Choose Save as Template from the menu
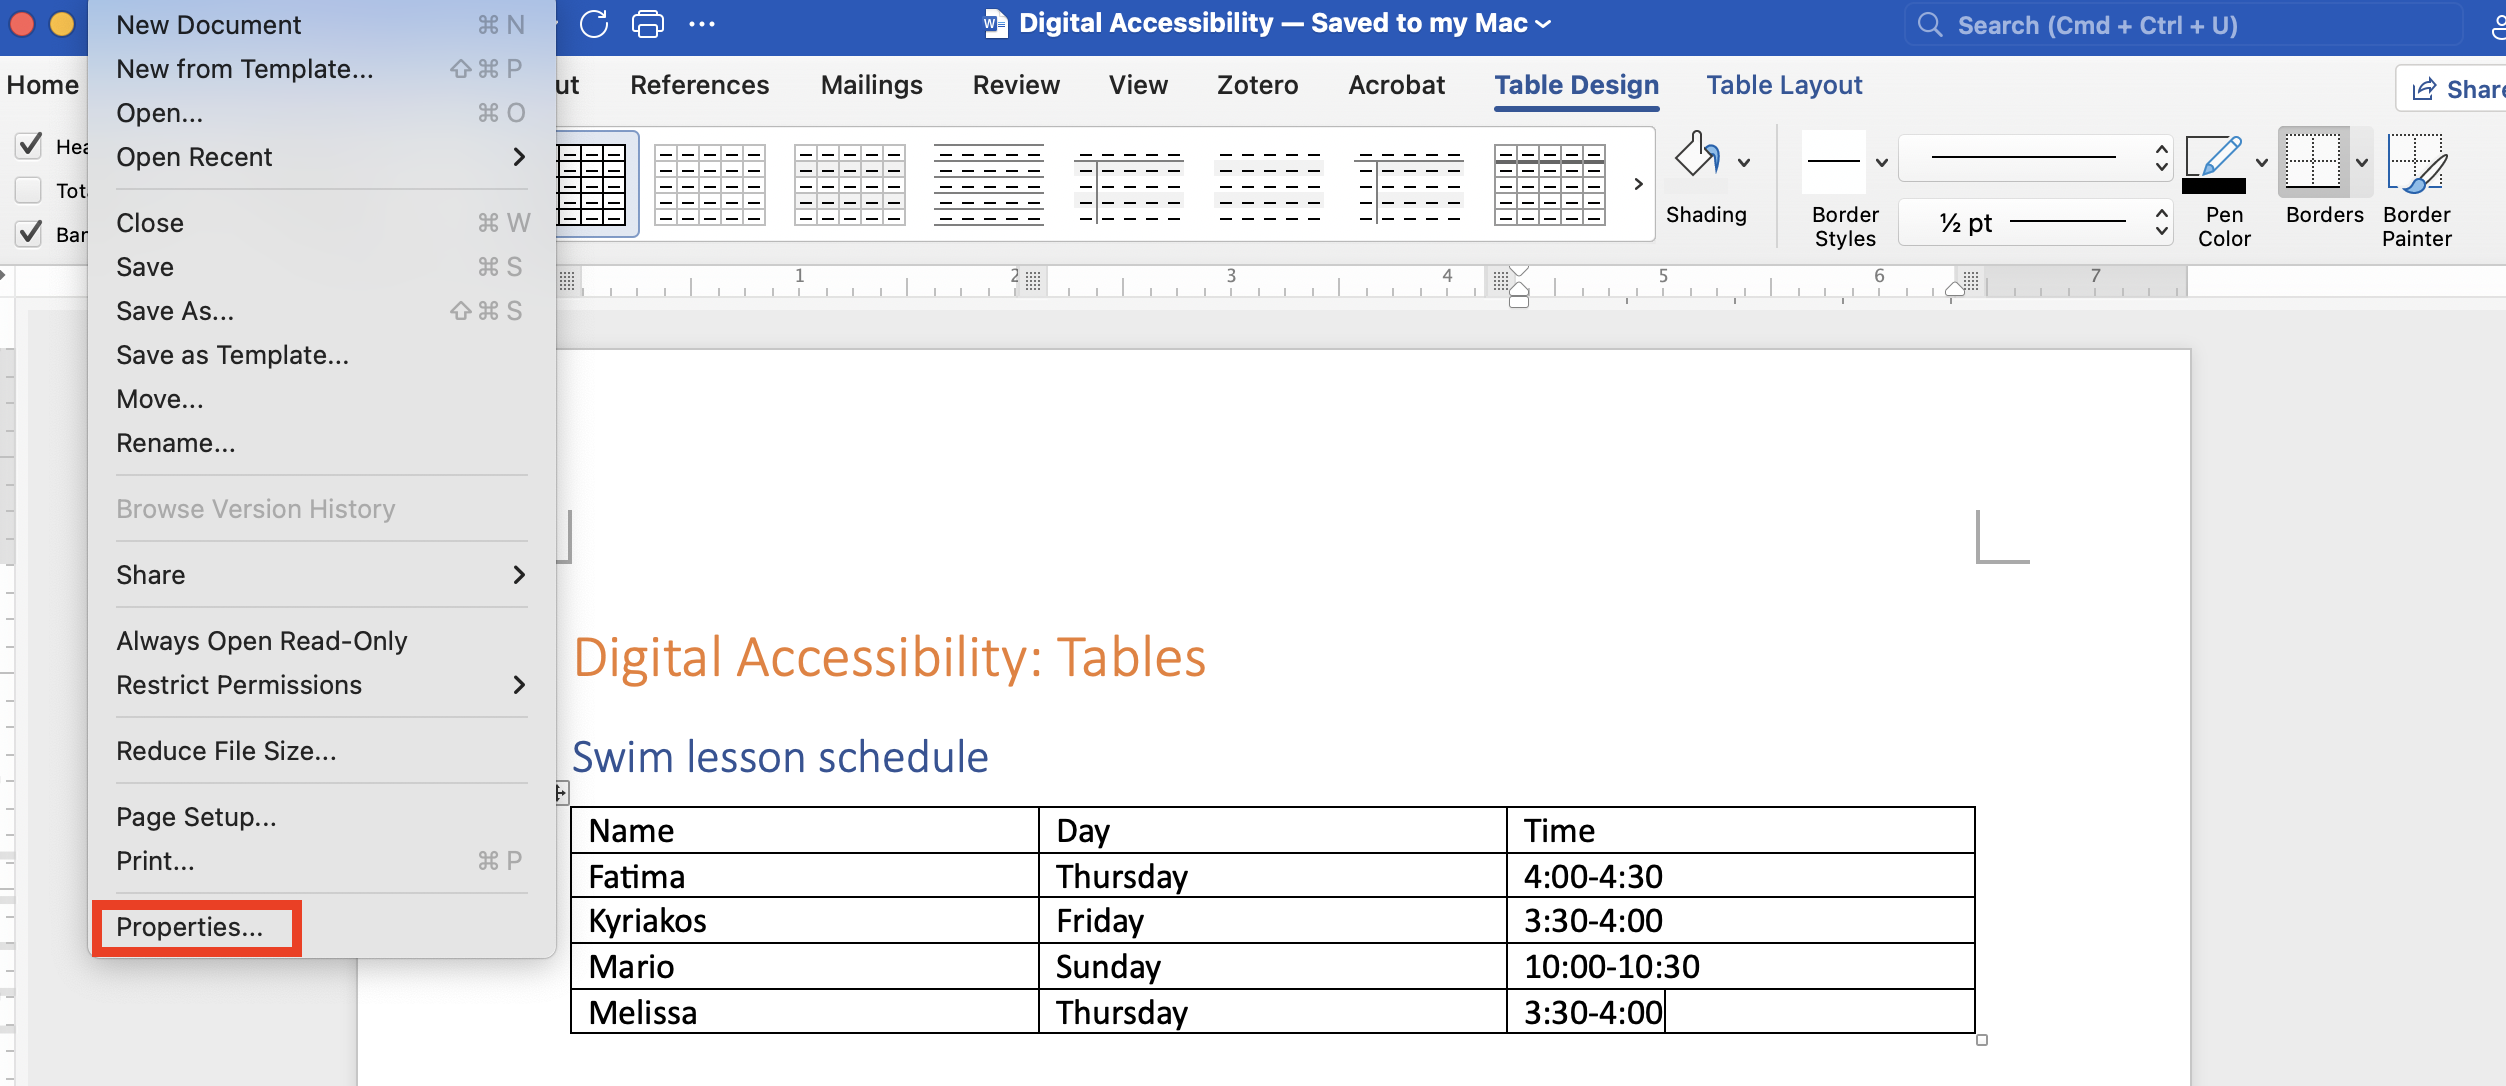 [232, 355]
